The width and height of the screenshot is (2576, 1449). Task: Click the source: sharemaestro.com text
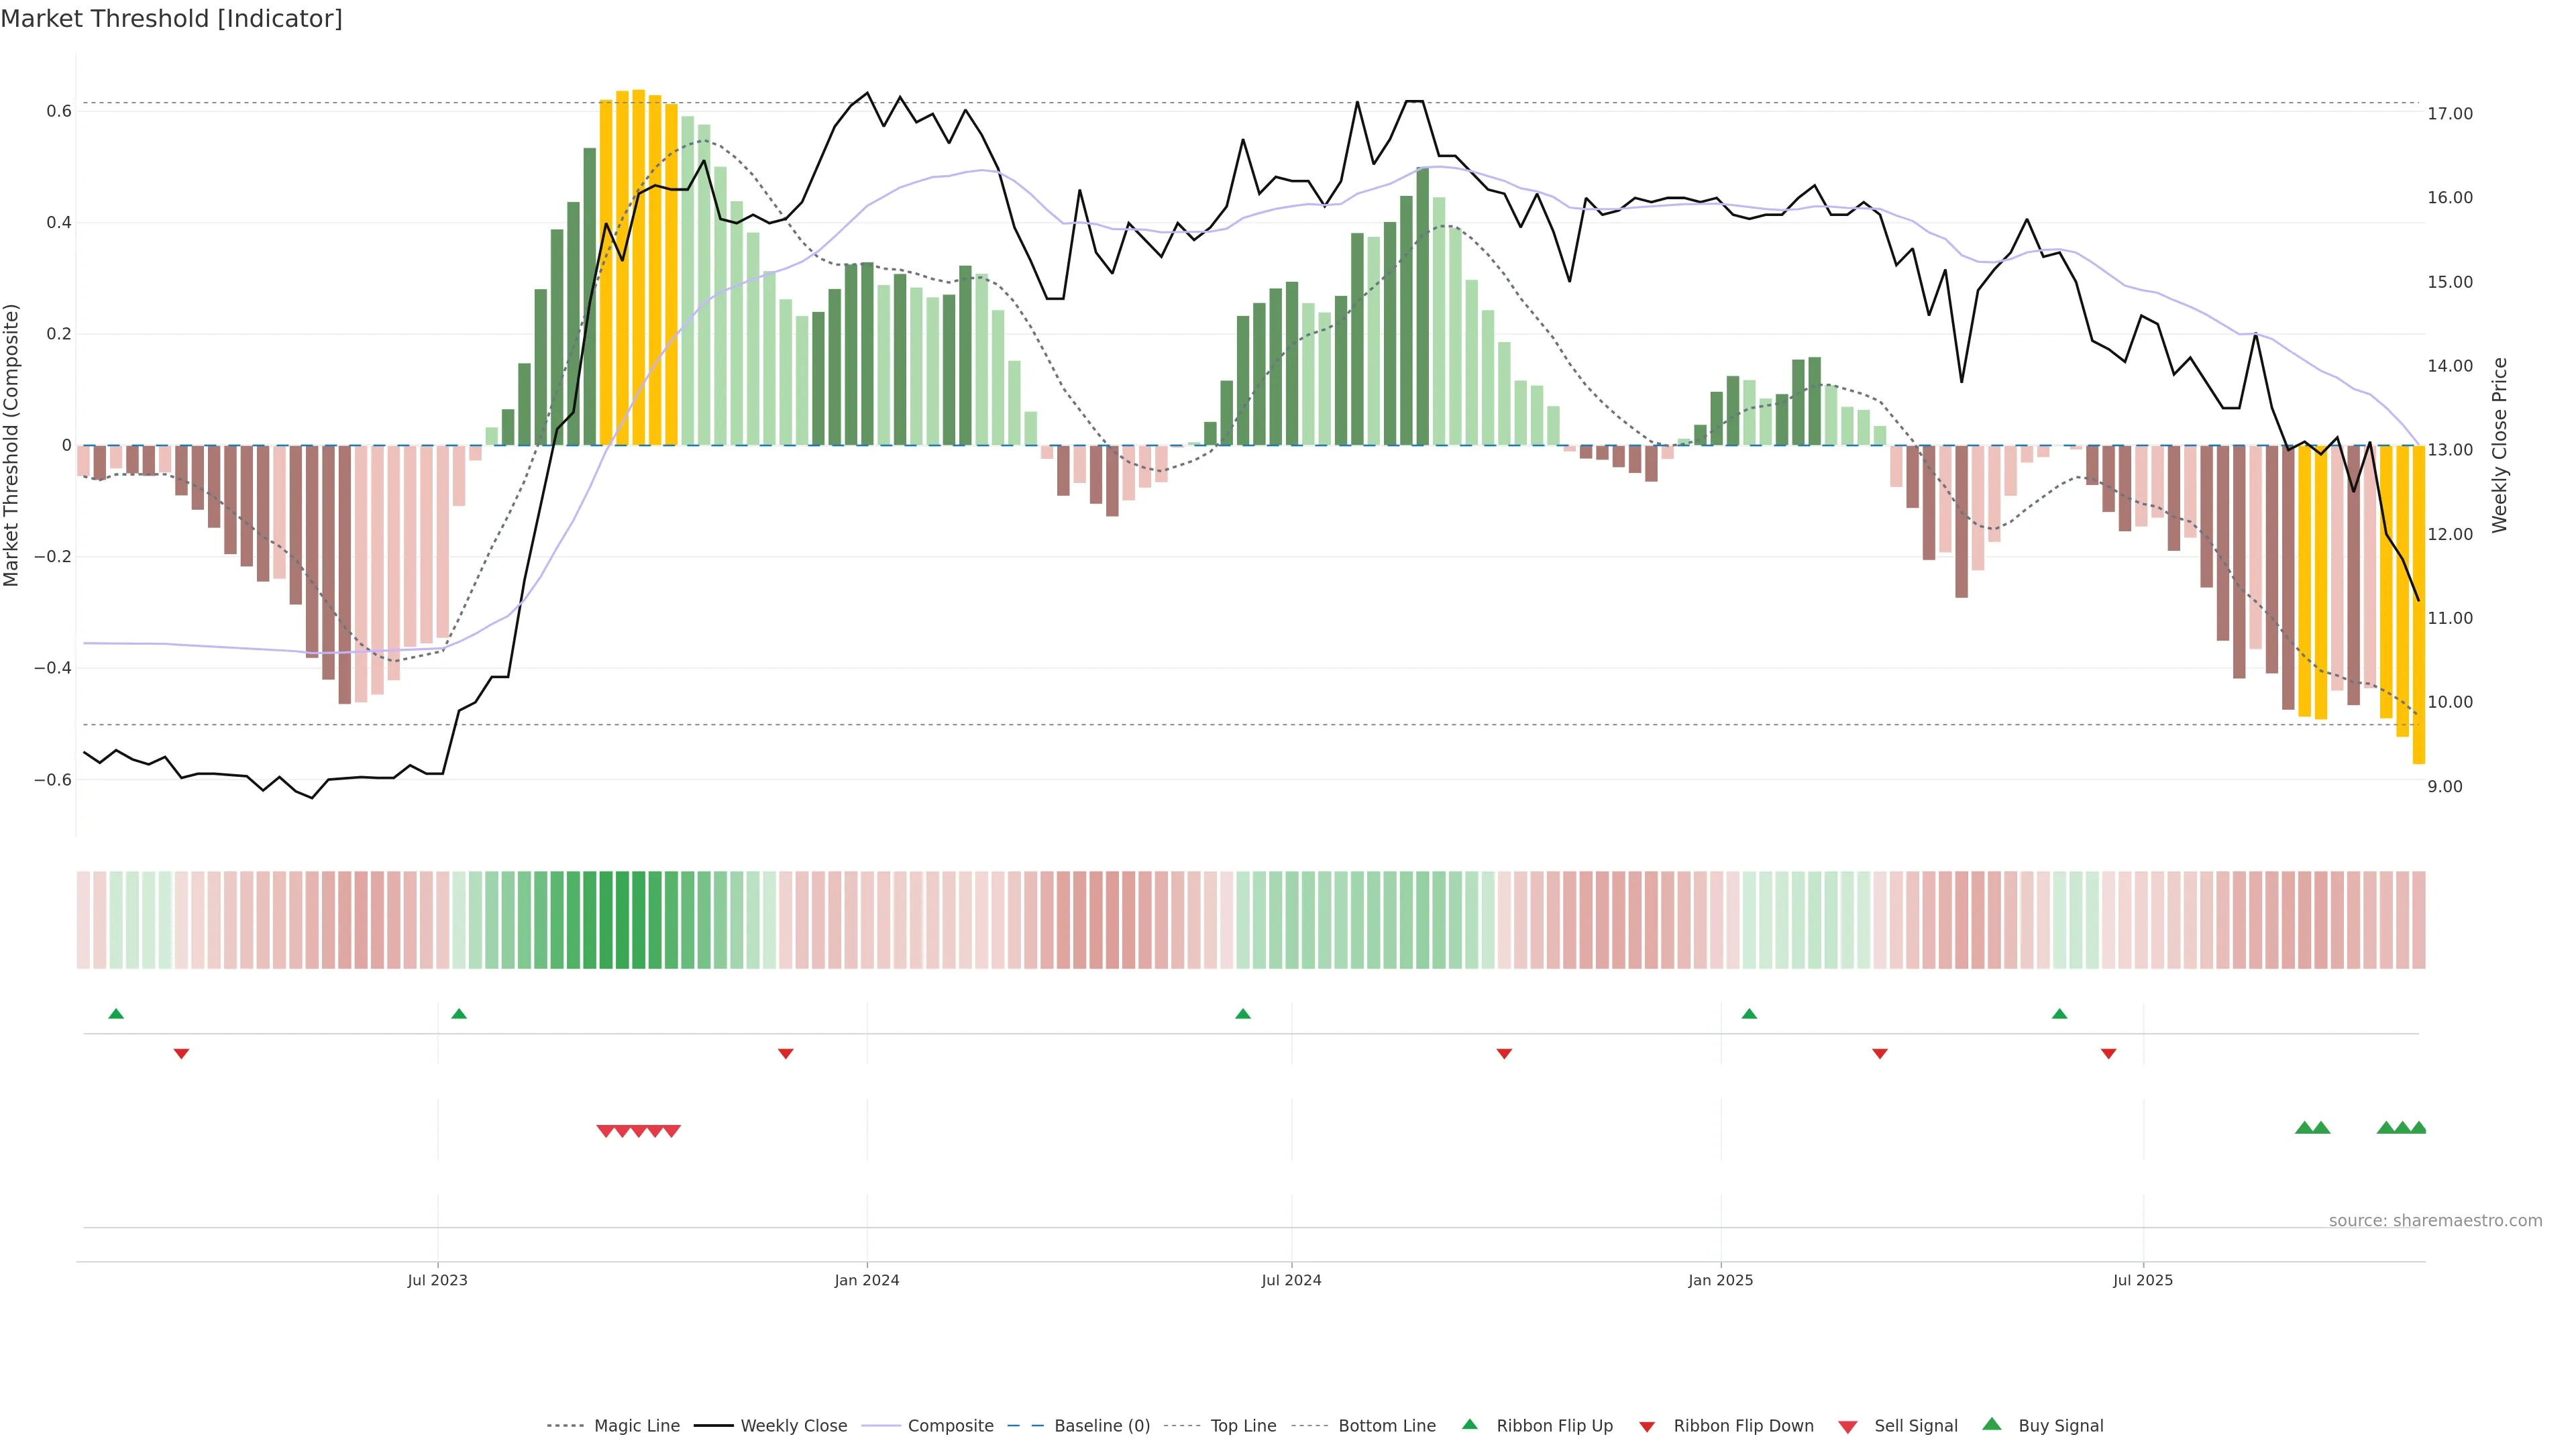(2435, 1221)
